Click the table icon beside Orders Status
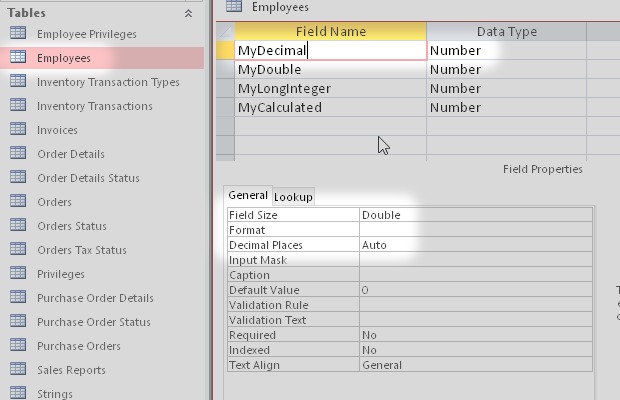 click(x=18, y=226)
